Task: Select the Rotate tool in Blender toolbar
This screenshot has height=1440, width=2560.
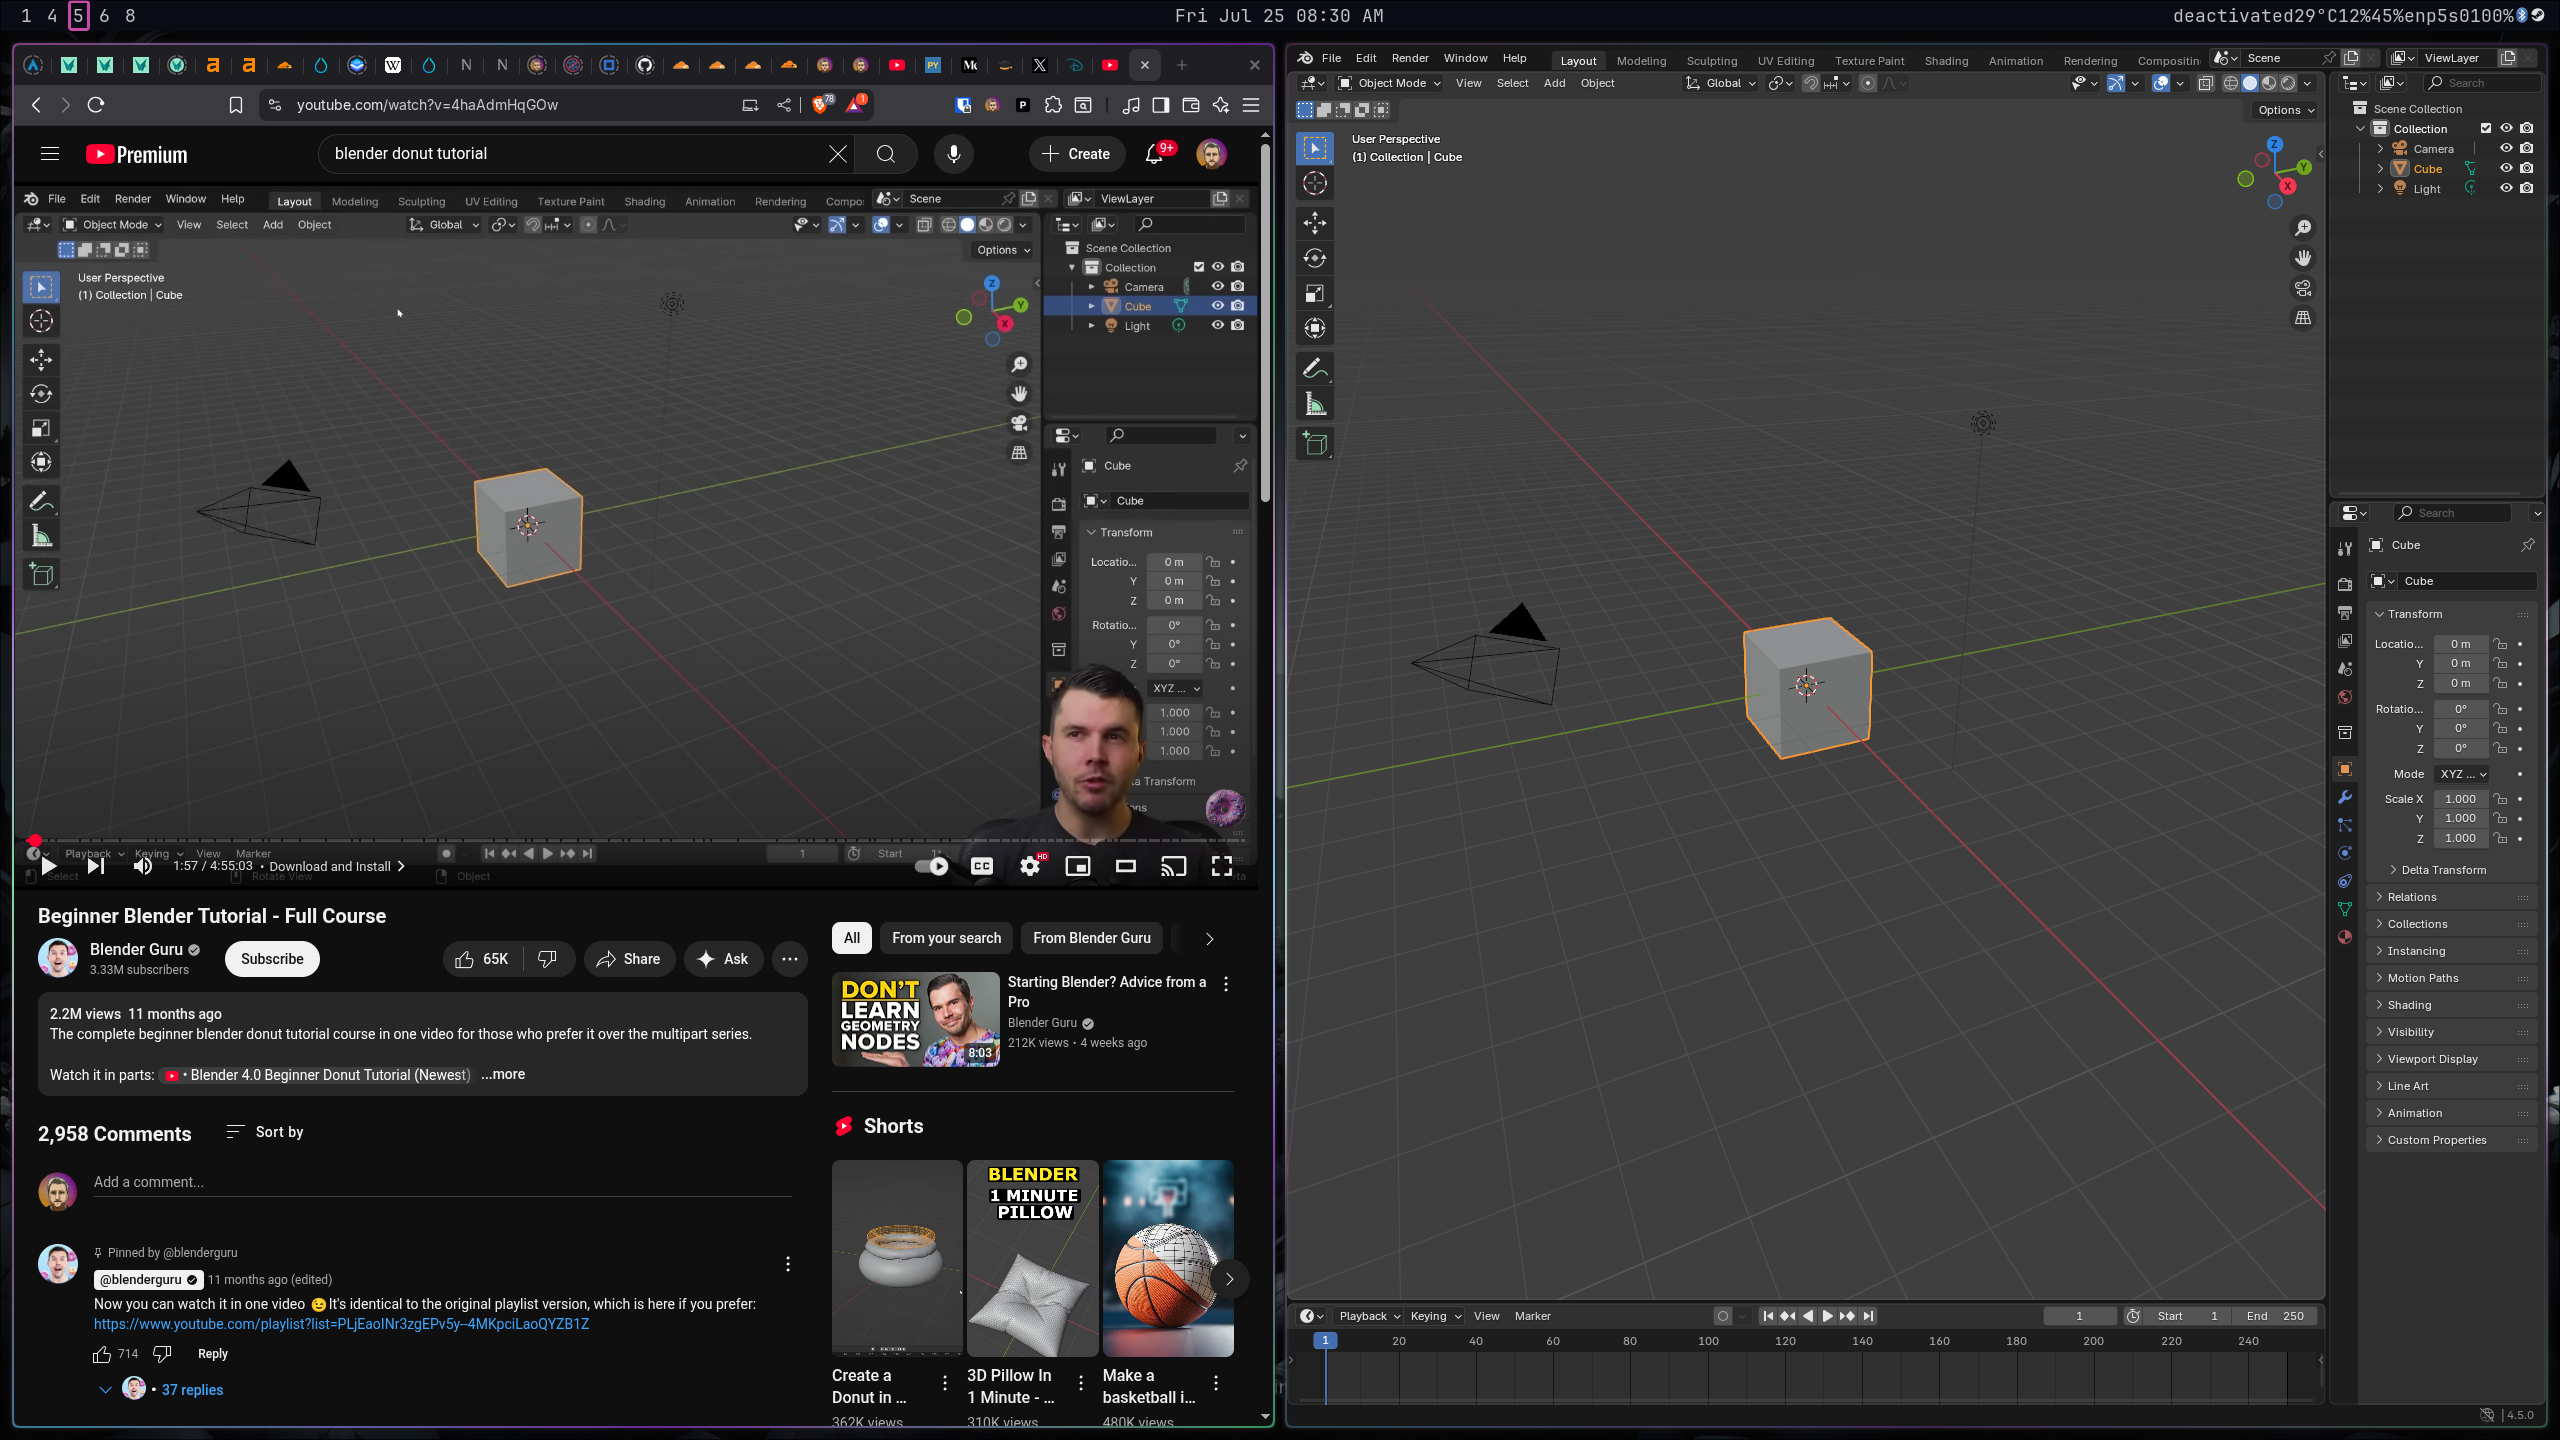Action: tap(1315, 258)
